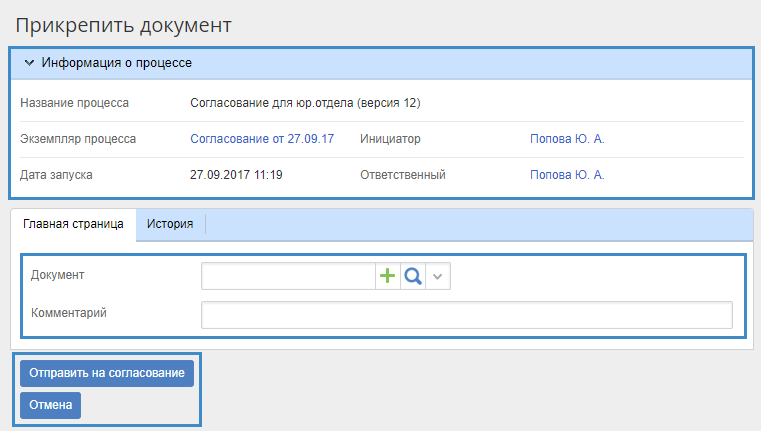Click the Прикрепить документ page title
761x431 pixels.
point(124,22)
